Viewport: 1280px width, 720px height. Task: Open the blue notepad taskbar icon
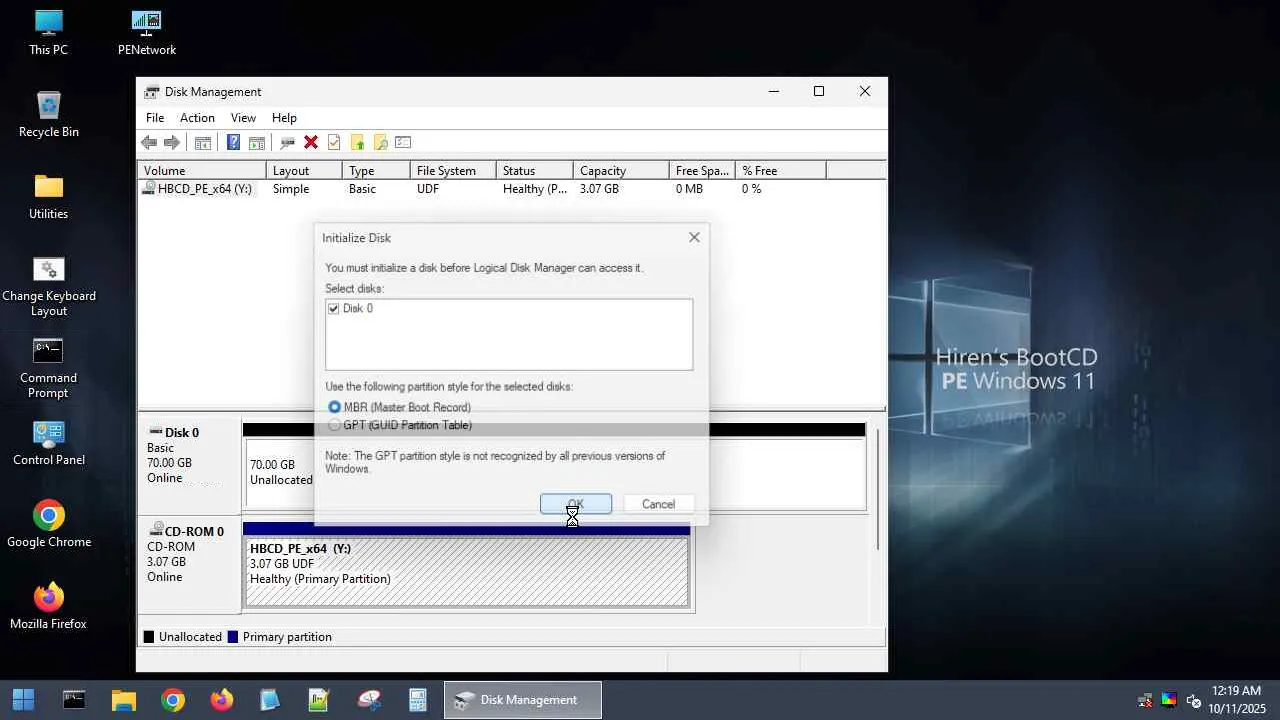coord(270,700)
